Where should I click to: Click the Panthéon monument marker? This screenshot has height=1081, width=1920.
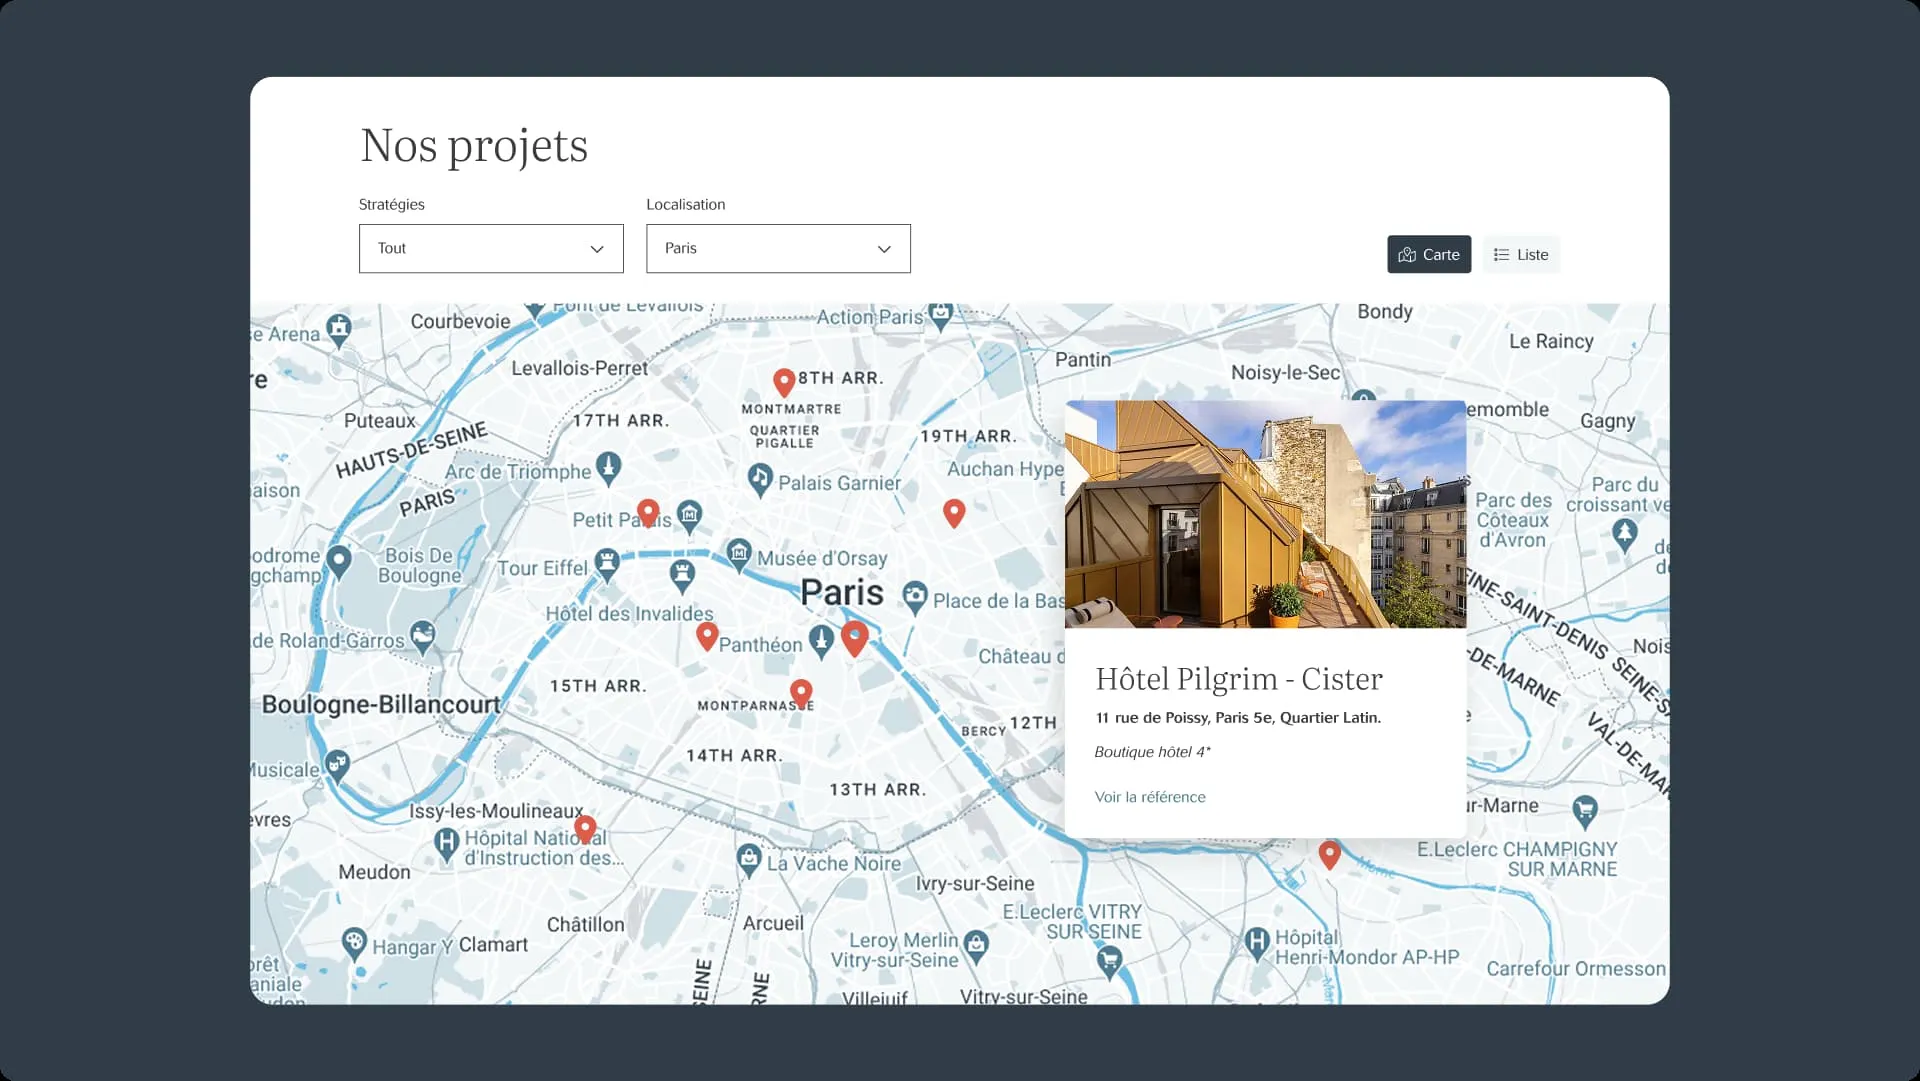(821, 641)
